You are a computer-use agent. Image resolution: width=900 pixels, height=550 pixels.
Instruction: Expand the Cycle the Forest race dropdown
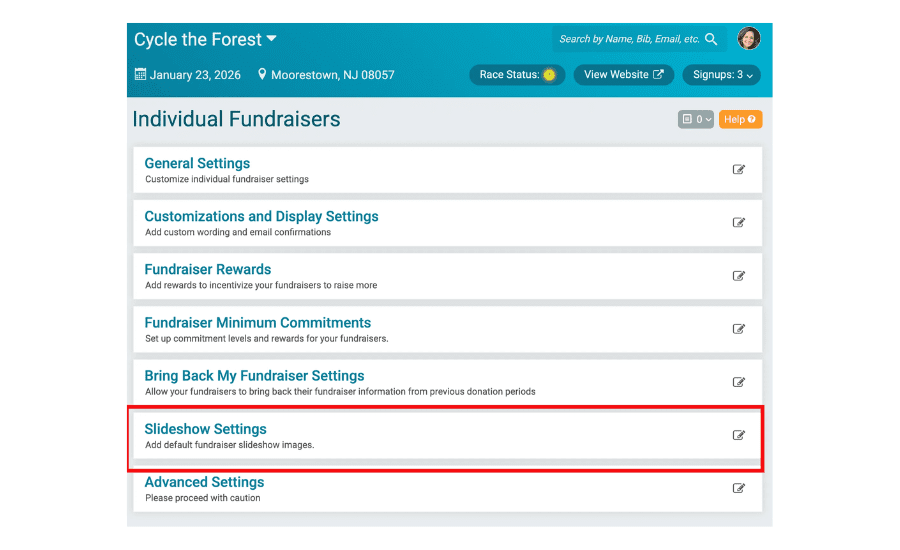205,39
